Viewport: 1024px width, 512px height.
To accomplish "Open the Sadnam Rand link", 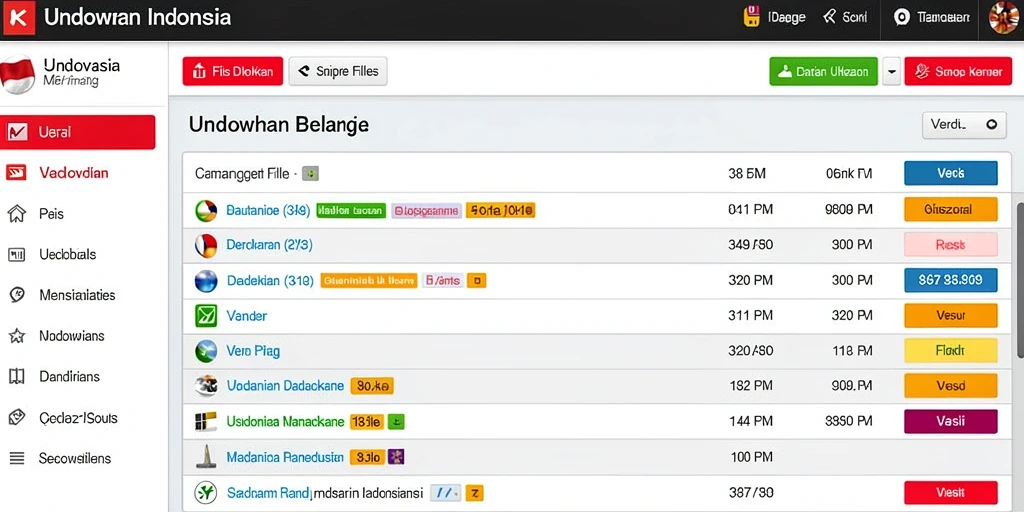I will coord(269,492).
